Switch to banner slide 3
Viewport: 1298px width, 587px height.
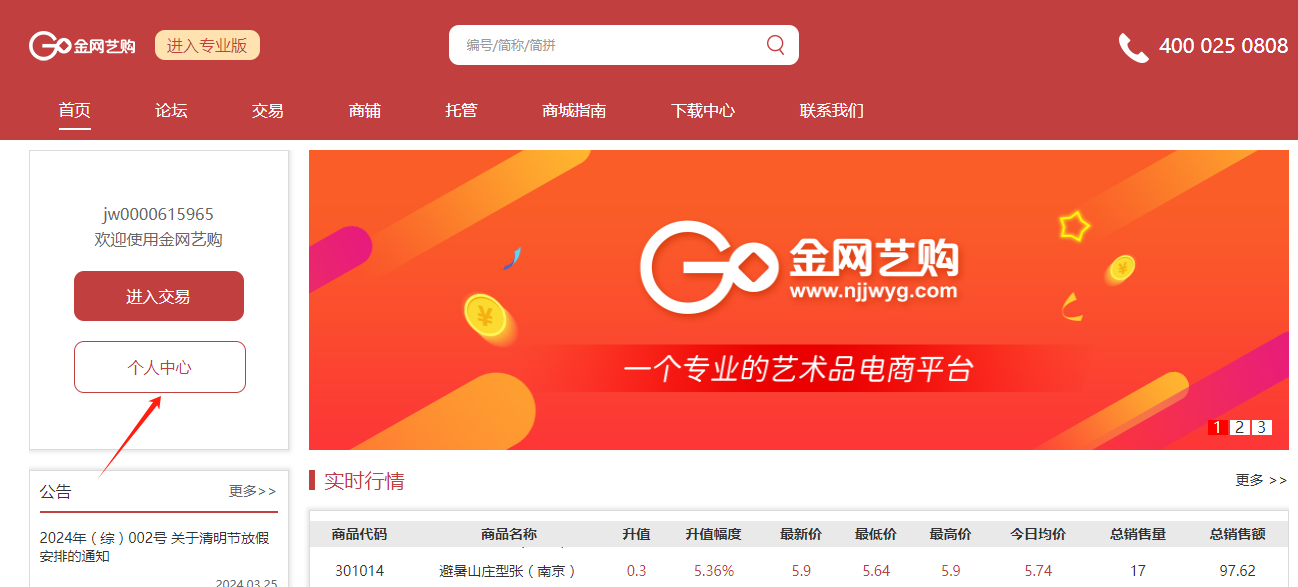1262,427
